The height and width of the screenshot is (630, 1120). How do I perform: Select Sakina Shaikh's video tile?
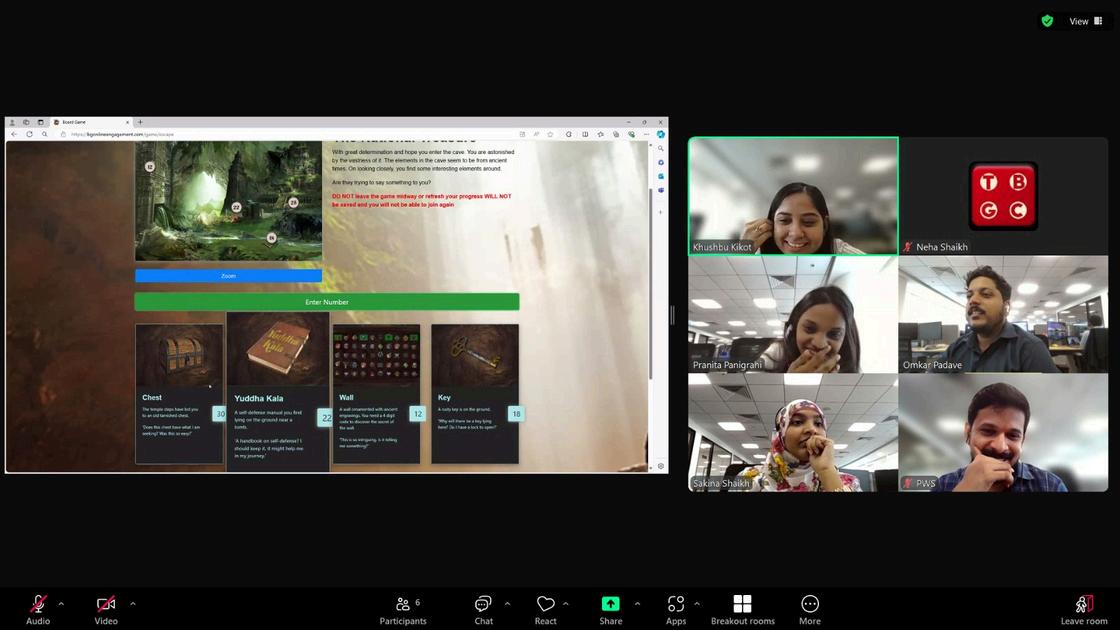[x=793, y=433]
